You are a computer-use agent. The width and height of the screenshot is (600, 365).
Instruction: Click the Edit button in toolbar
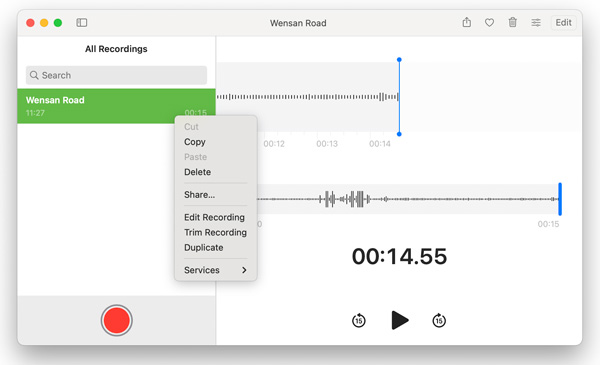pyautogui.click(x=563, y=23)
